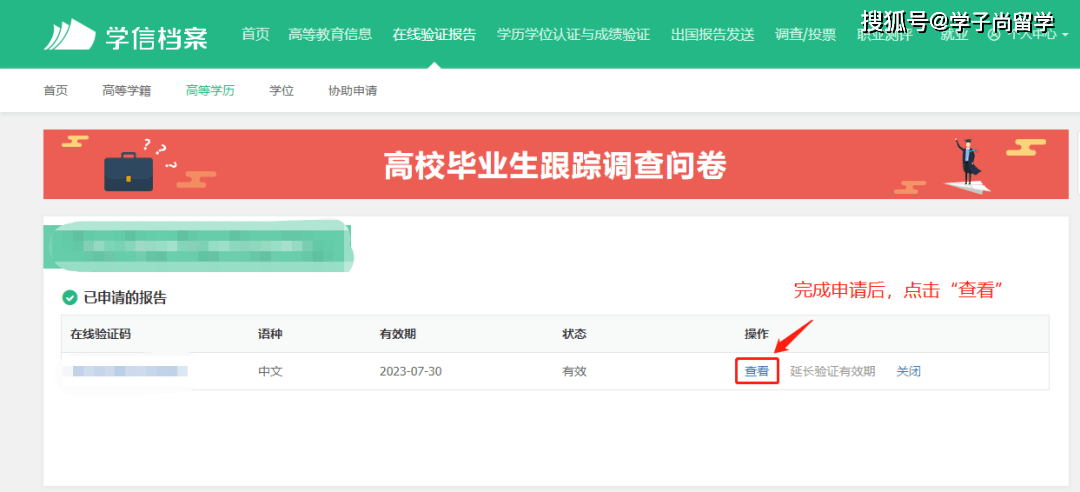Click the briefcase icon on the banner
This screenshot has width=1080, height=492.
pyautogui.click(x=129, y=170)
